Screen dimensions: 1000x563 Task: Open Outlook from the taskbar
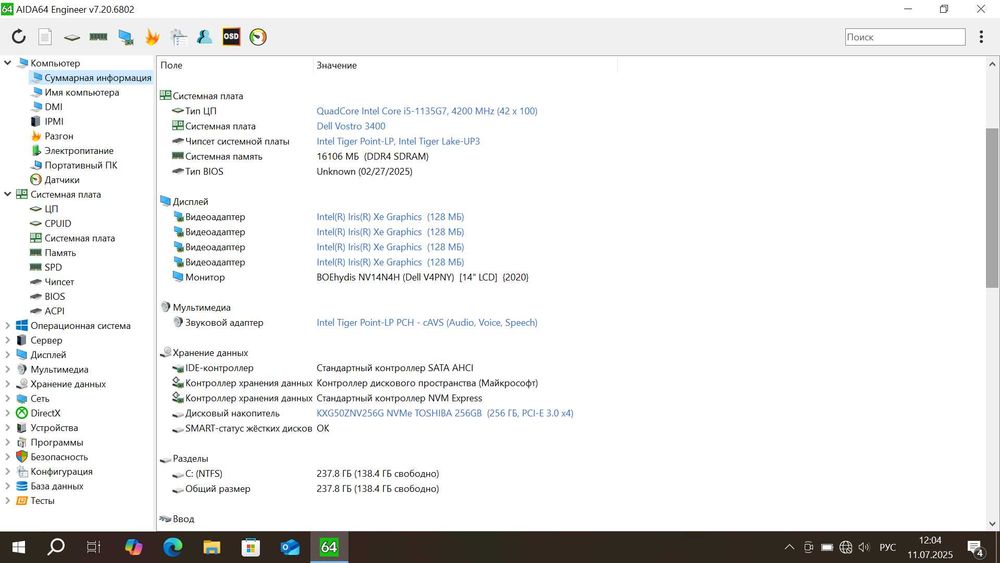pyautogui.click(x=290, y=547)
